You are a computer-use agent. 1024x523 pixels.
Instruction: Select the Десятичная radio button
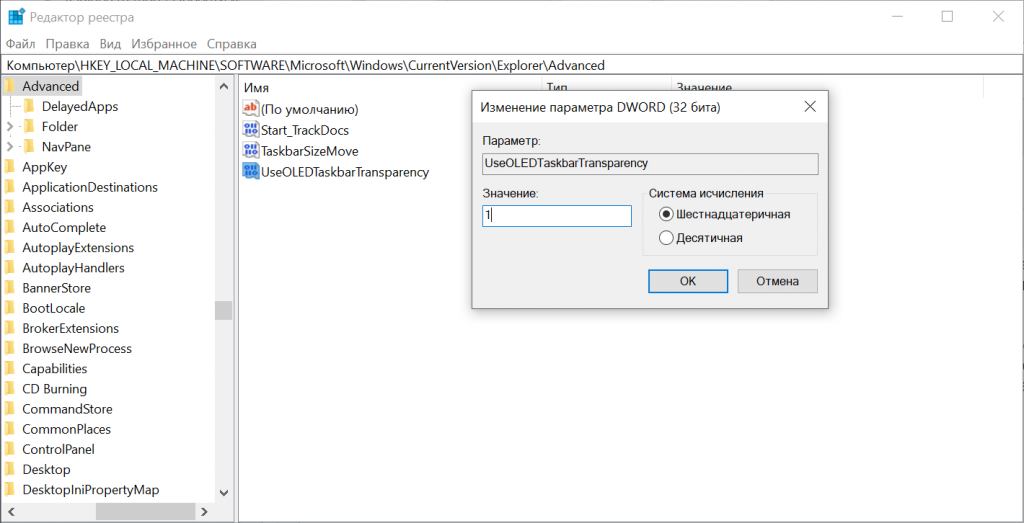(667, 238)
